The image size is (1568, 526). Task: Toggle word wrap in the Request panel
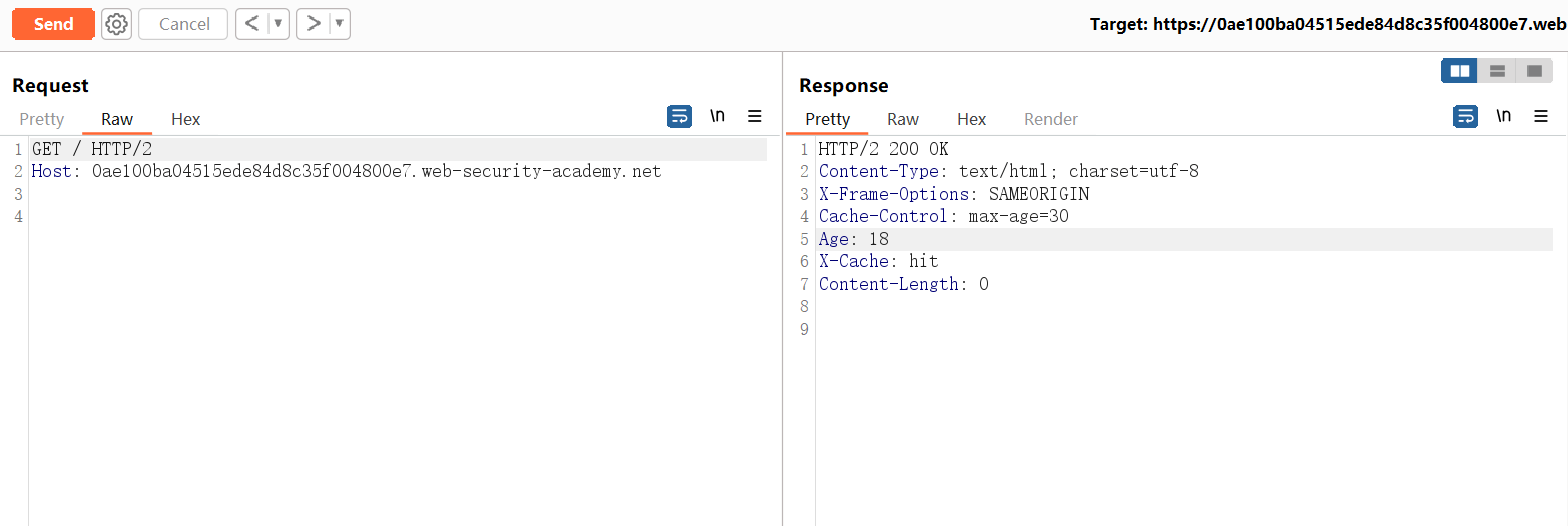coord(679,117)
